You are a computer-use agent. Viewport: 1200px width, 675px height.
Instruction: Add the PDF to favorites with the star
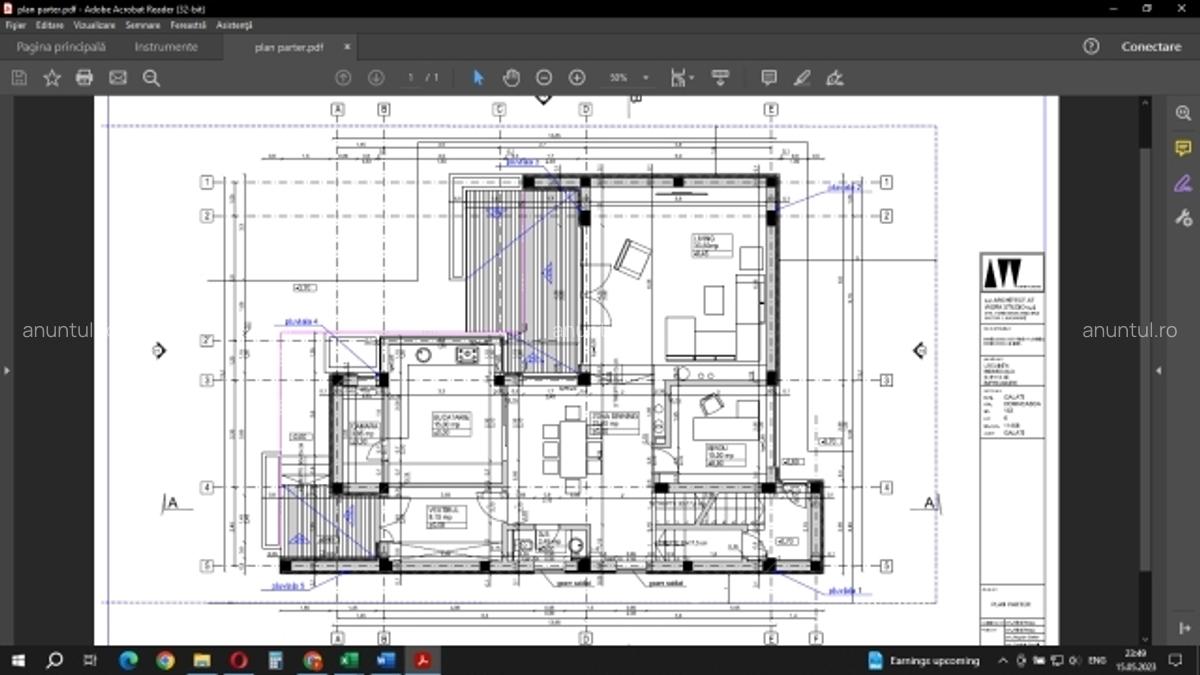[x=52, y=77]
